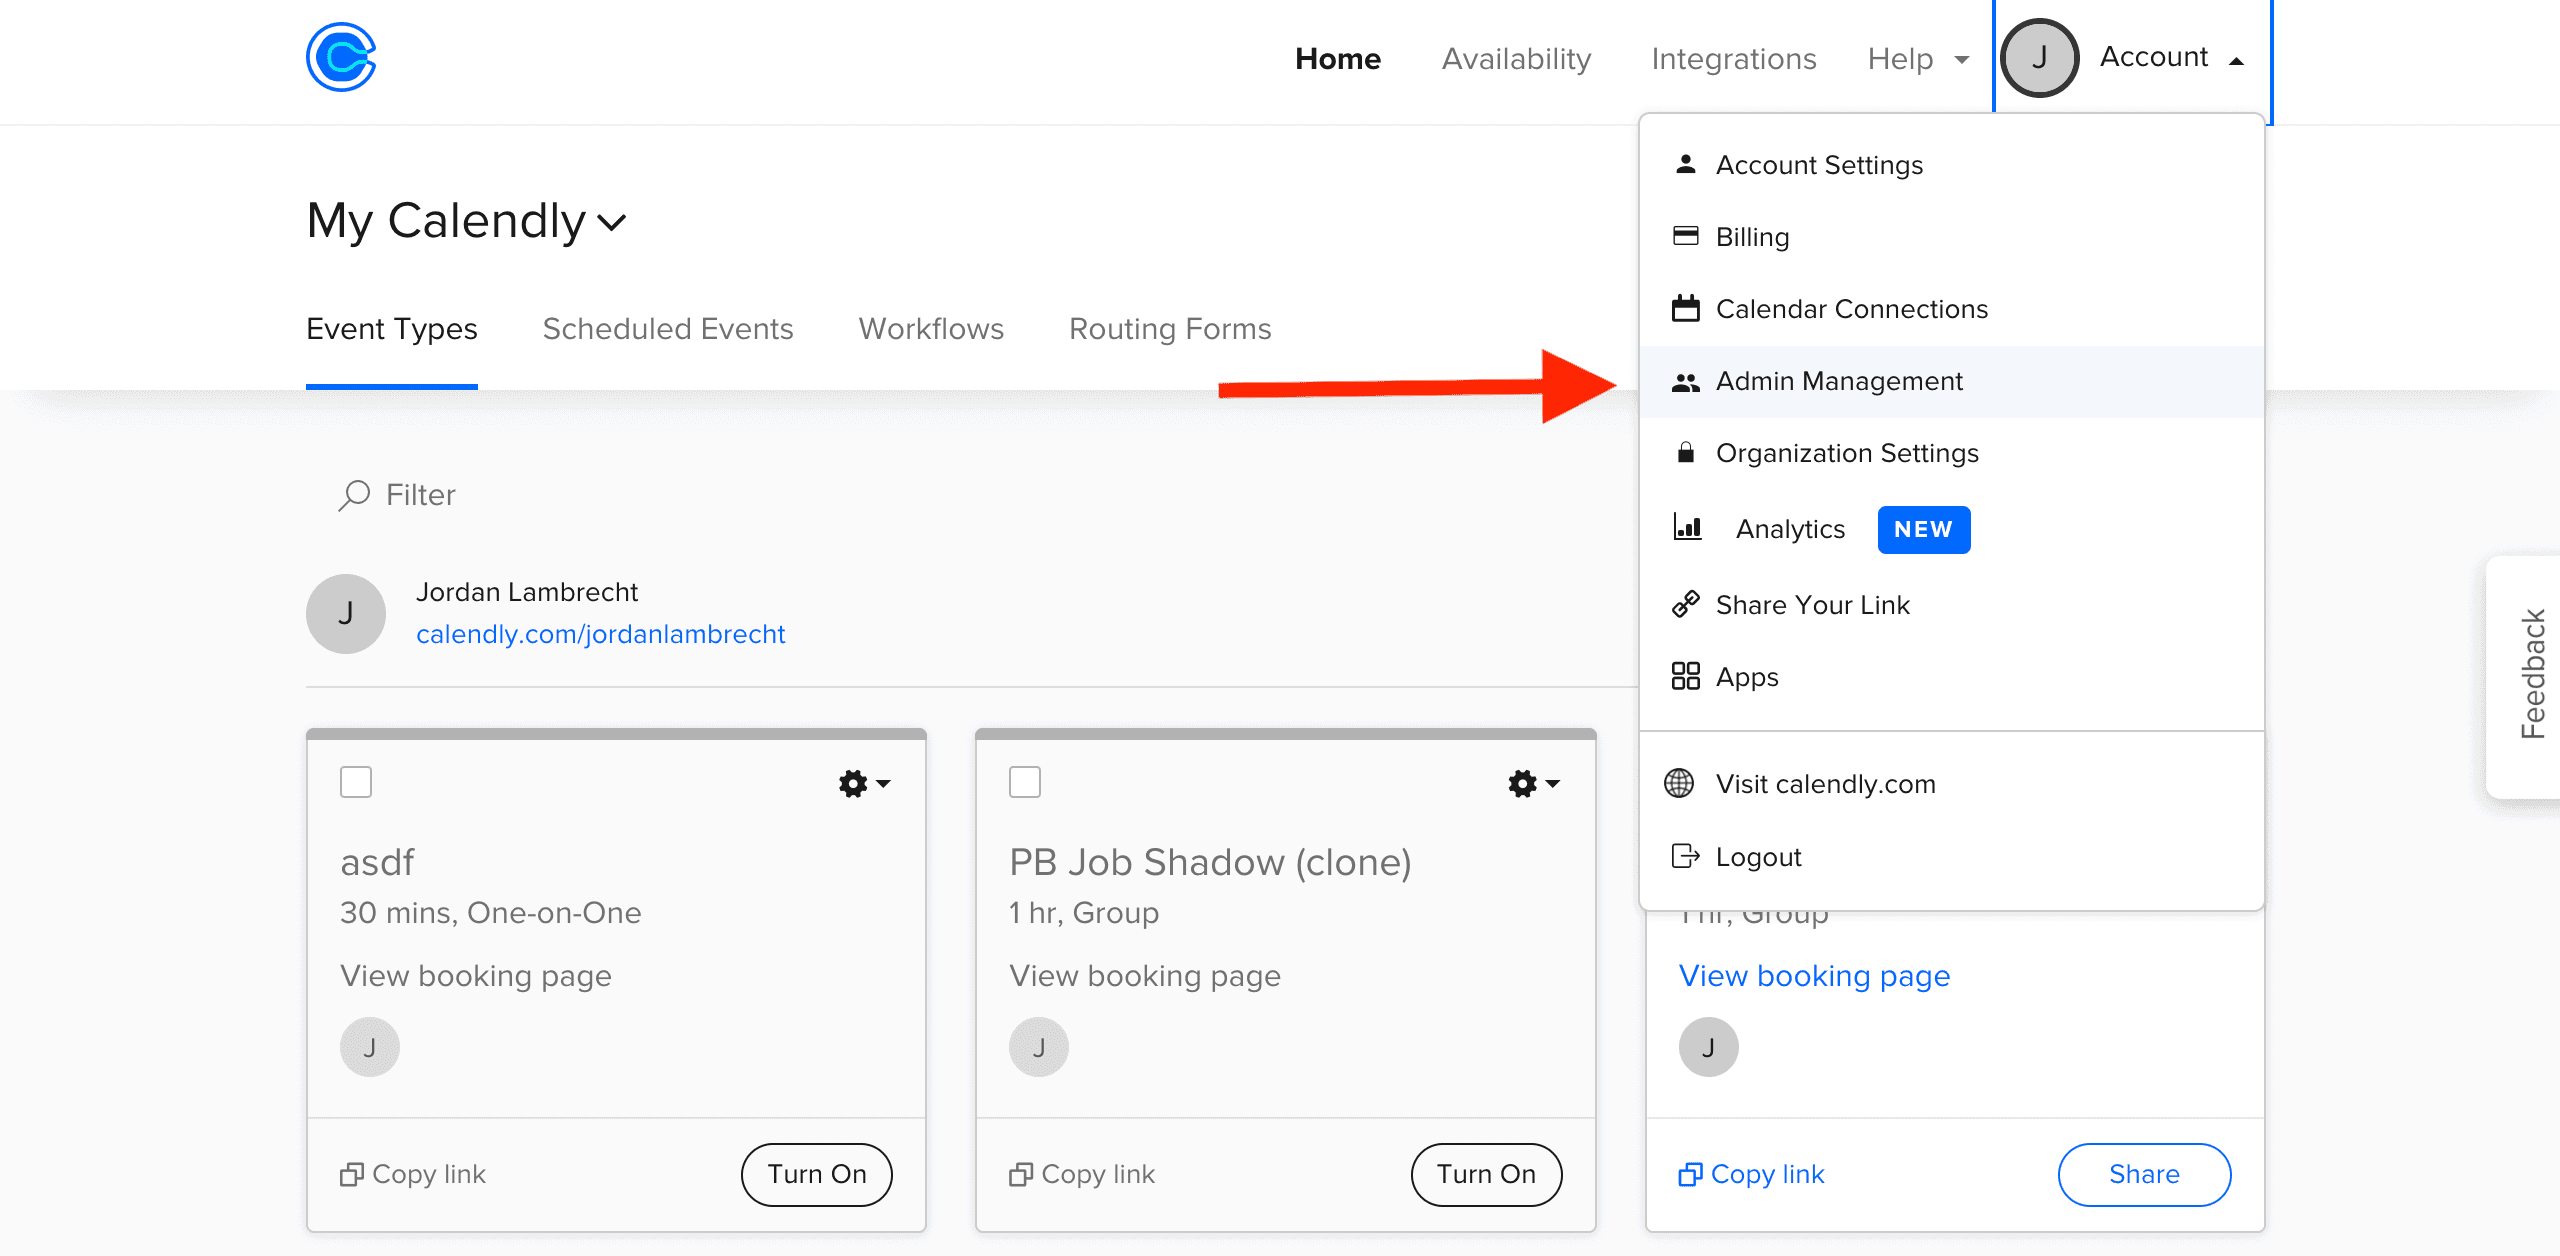The height and width of the screenshot is (1256, 2560).
Task: Open the Integrations page
Action: 1734,59
